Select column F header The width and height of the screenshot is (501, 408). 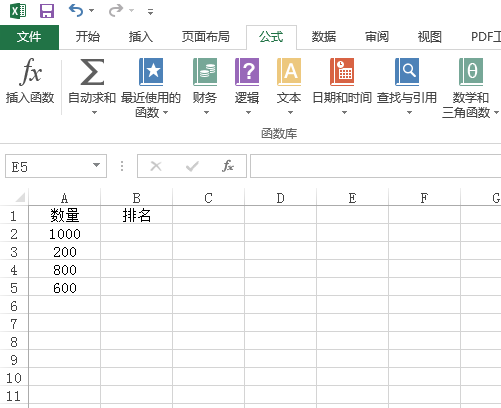coord(425,198)
